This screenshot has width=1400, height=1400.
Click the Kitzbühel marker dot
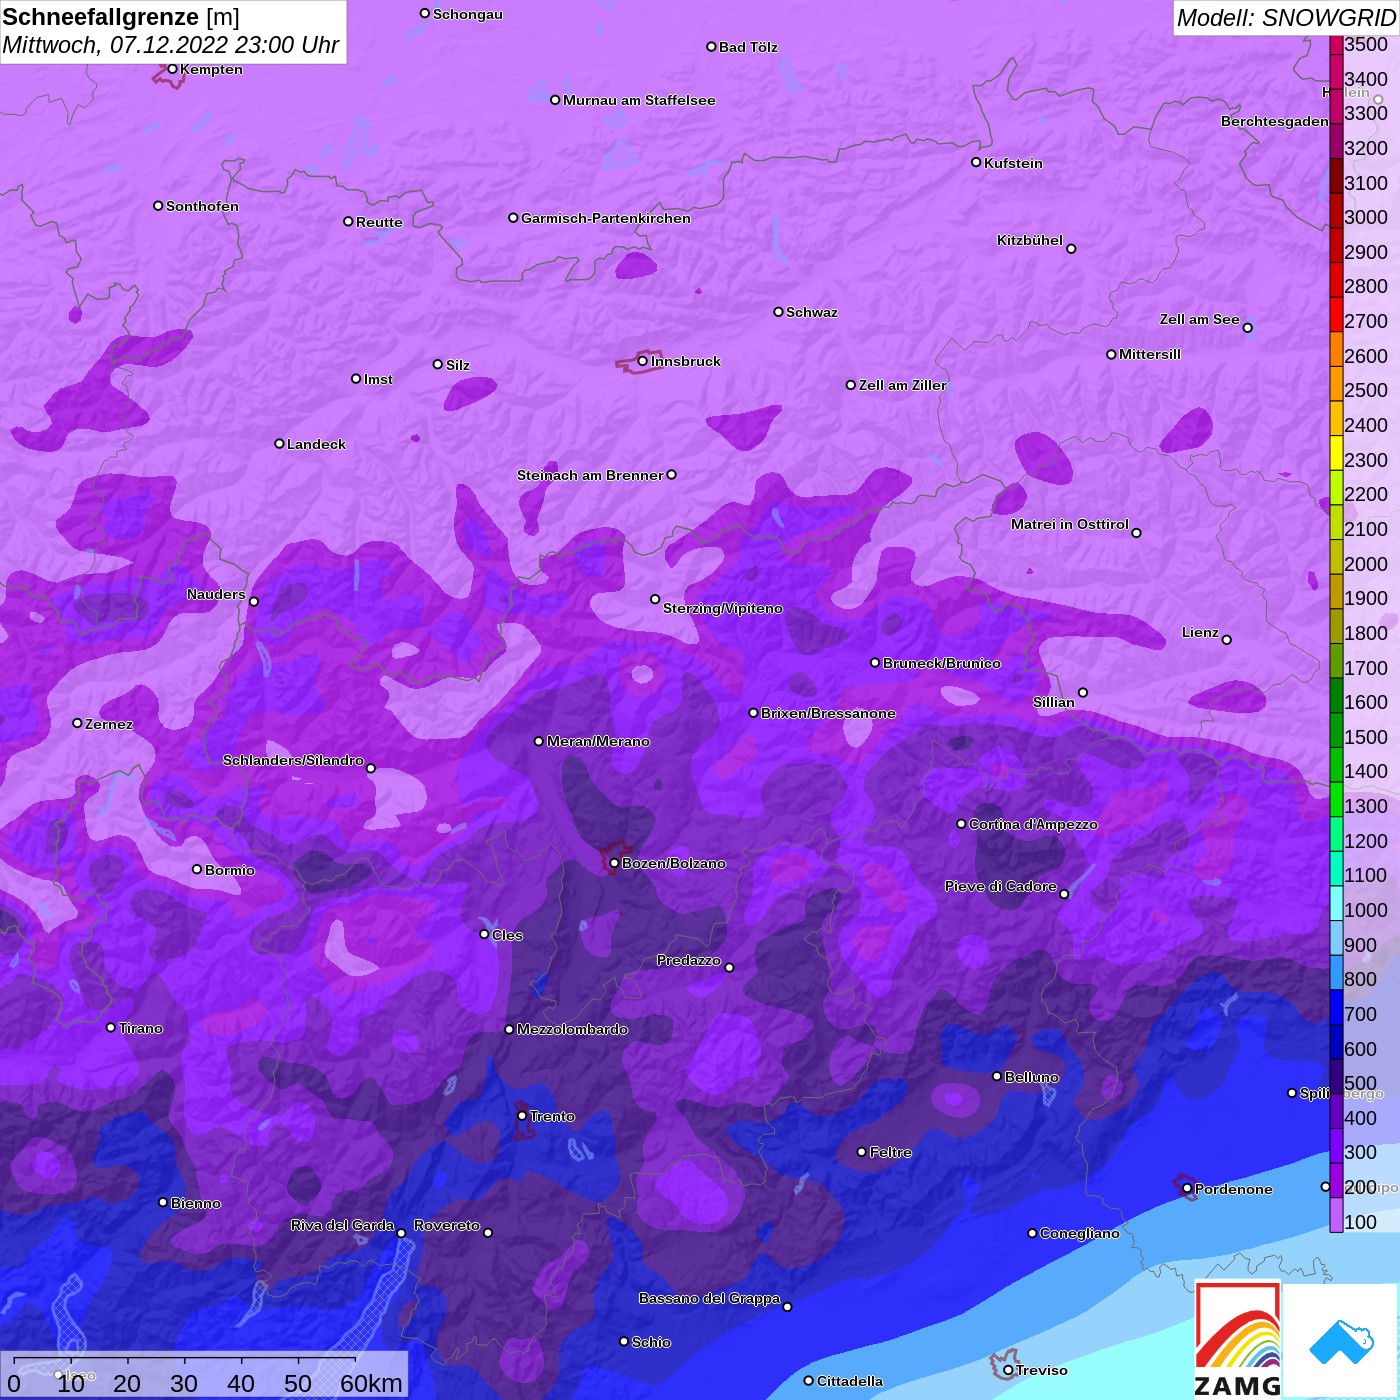pyautogui.click(x=1071, y=249)
